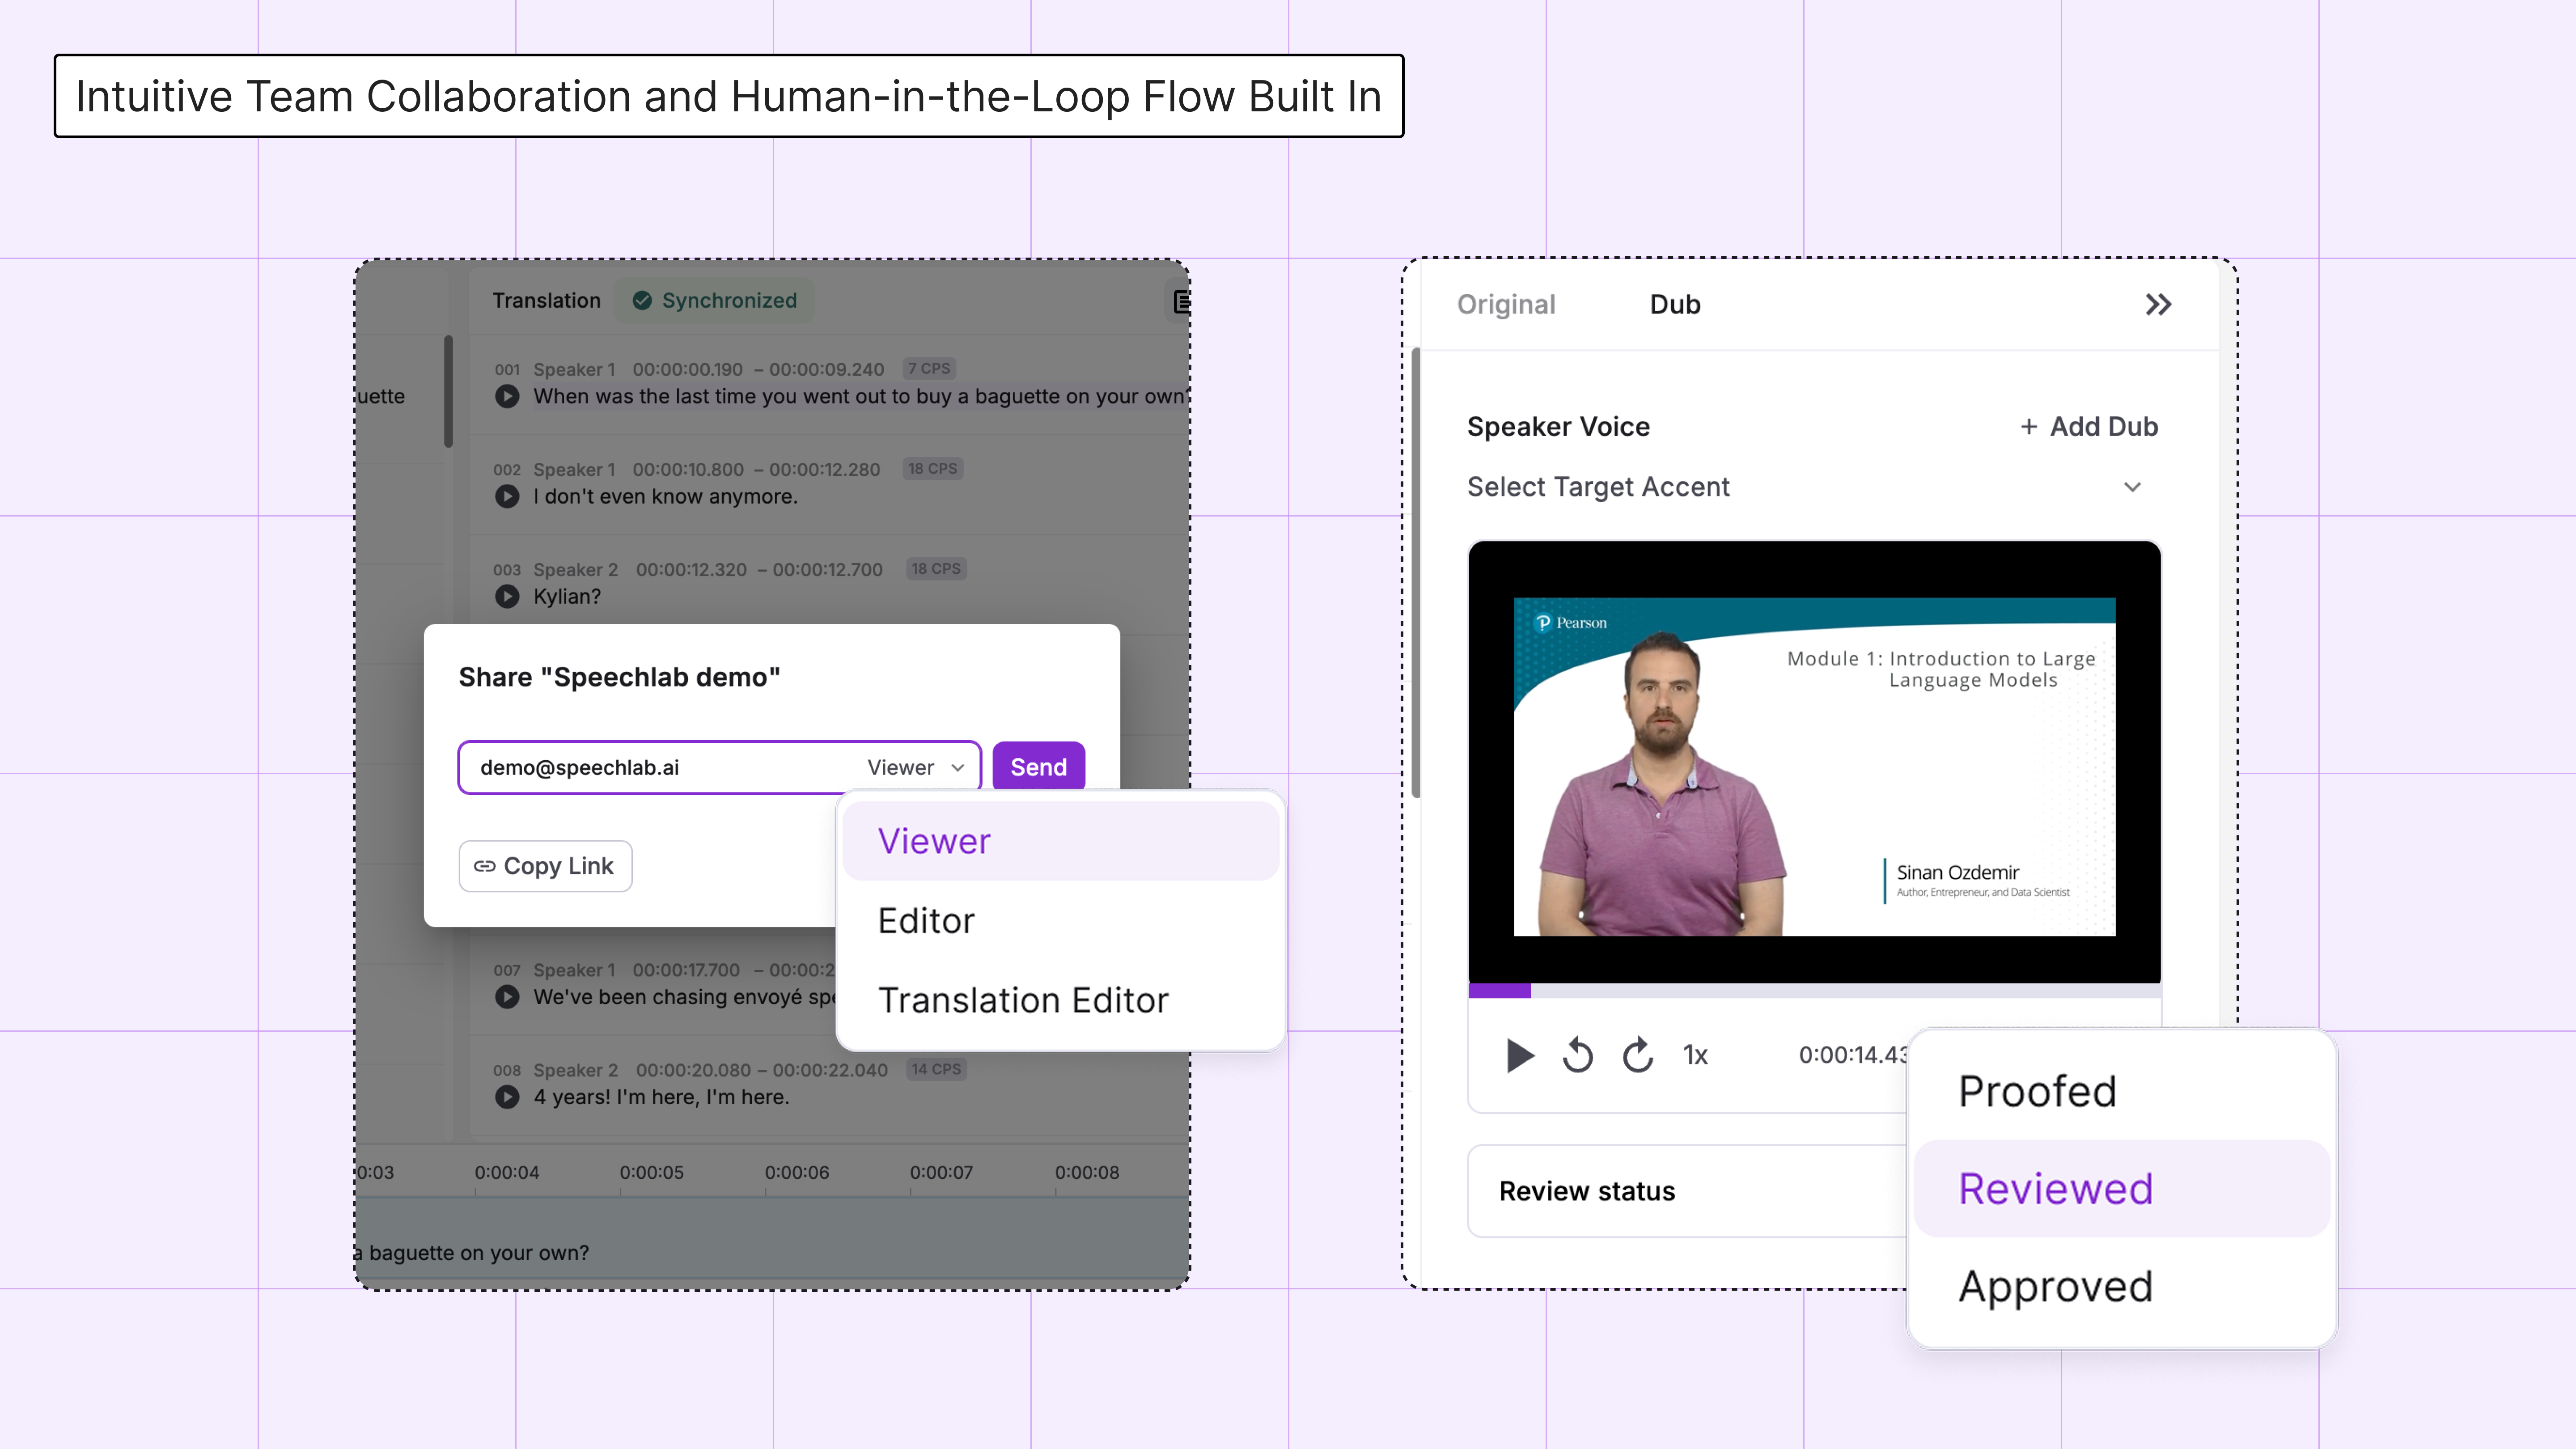The width and height of the screenshot is (2576, 1449).
Task: Click the play icon beside segment 001
Action: 507,396
